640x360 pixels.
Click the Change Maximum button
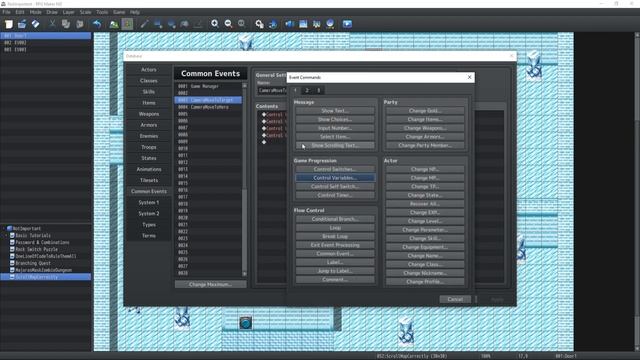pos(210,284)
